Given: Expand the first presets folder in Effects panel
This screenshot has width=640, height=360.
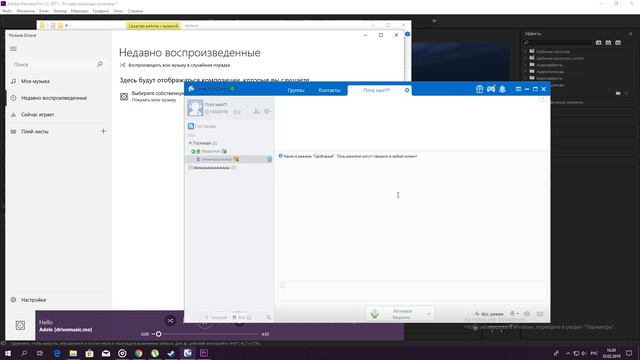Looking at the screenshot, I should (526, 51).
